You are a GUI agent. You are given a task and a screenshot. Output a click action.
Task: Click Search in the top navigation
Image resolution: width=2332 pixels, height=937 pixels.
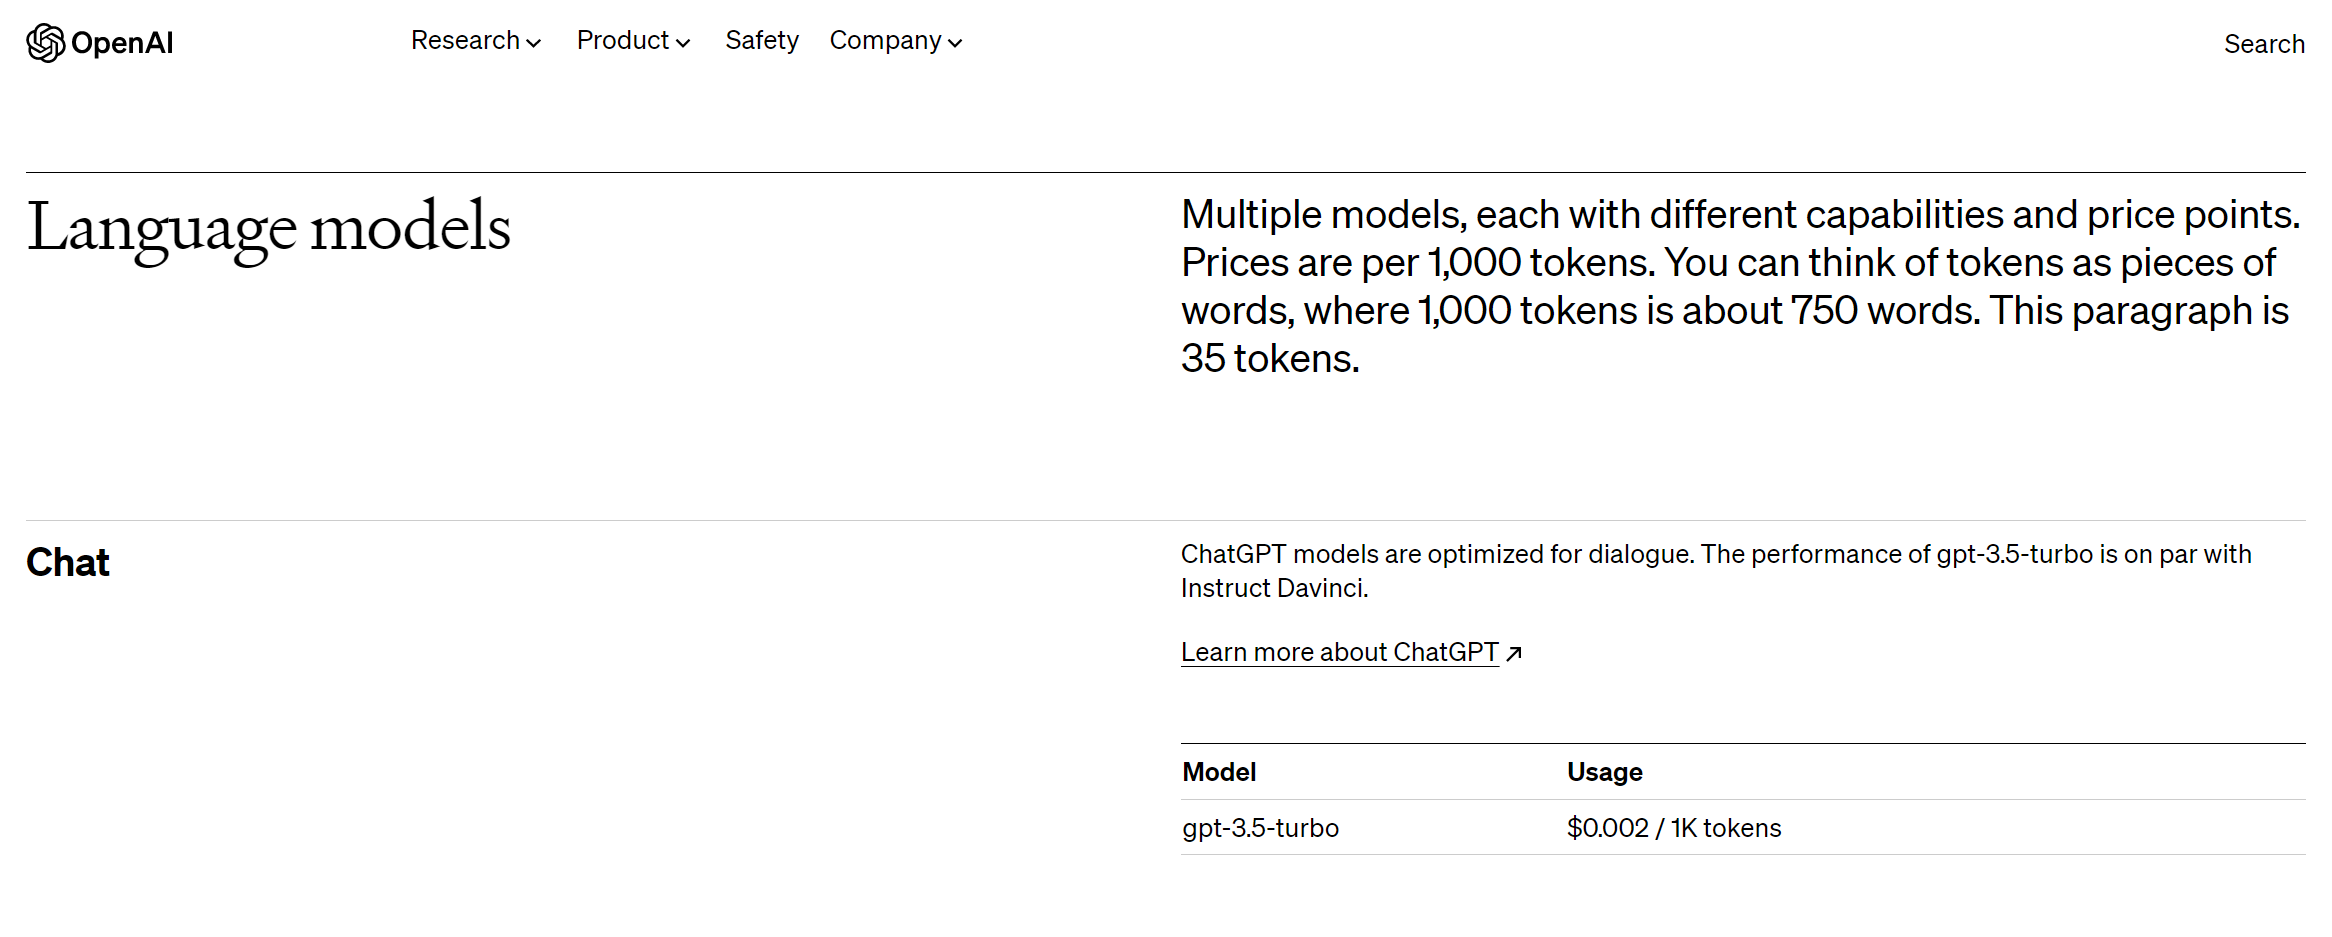pyautogui.click(x=2263, y=44)
